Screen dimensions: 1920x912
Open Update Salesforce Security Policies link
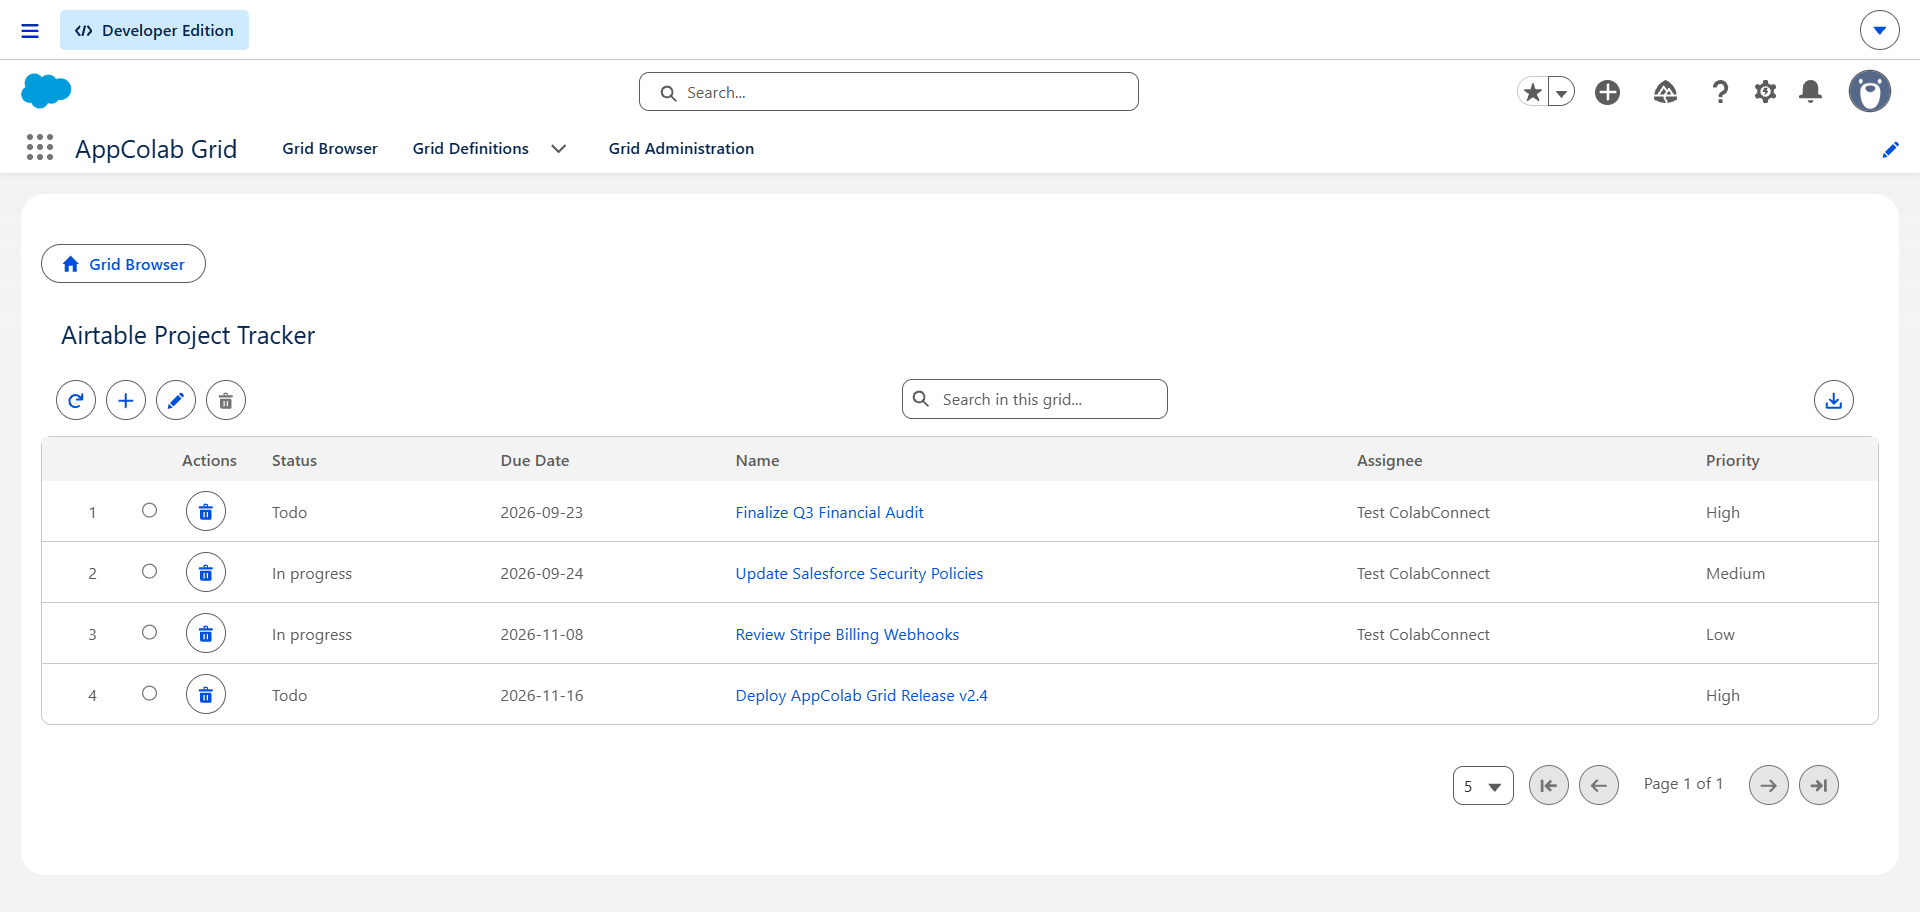(859, 573)
